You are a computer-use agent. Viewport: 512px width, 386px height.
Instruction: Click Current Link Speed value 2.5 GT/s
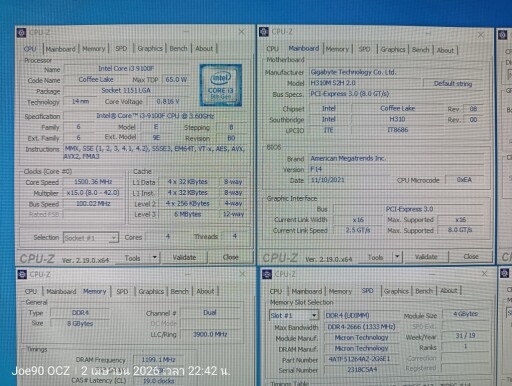pos(358,230)
